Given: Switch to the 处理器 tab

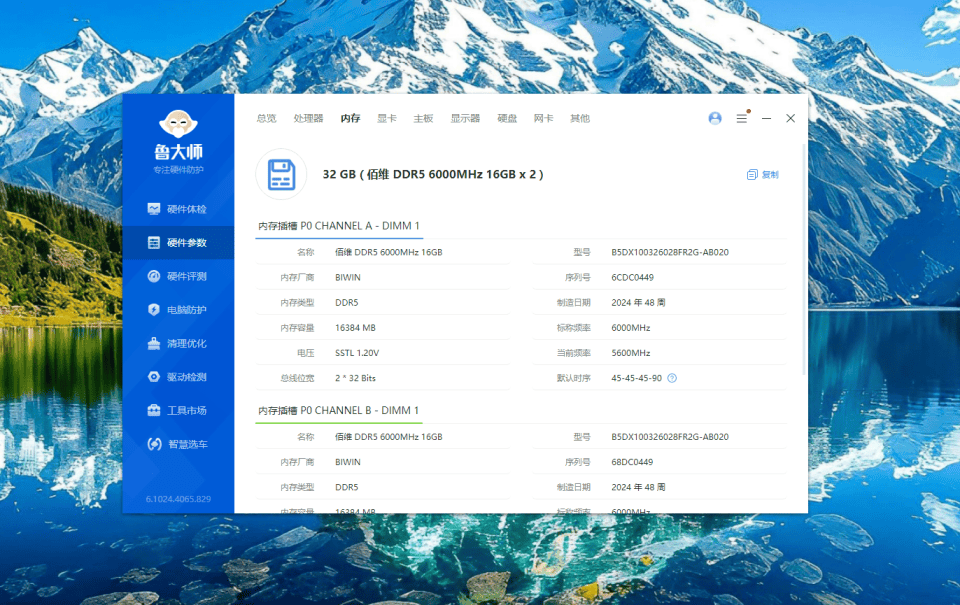Looking at the screenshot, I should point(308,118).
